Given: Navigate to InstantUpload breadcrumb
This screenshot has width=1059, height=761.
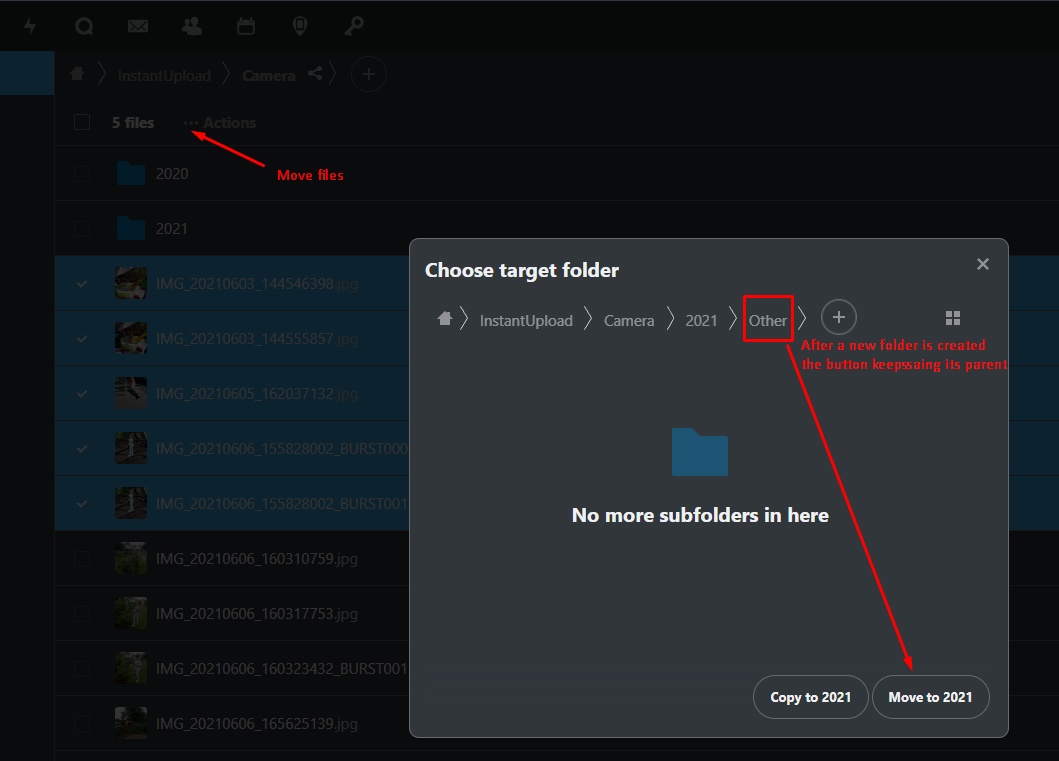Looking at the screenshot, I should [163, 74].
